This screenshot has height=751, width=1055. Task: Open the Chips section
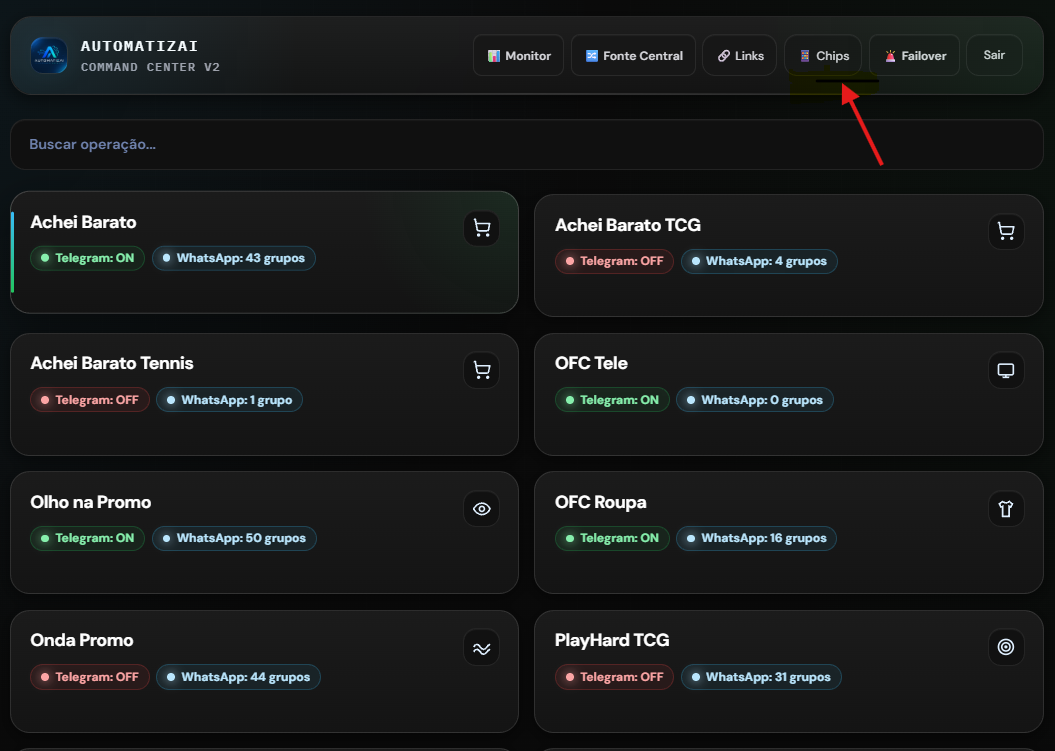pyautogui.click(x=823, y=55)
